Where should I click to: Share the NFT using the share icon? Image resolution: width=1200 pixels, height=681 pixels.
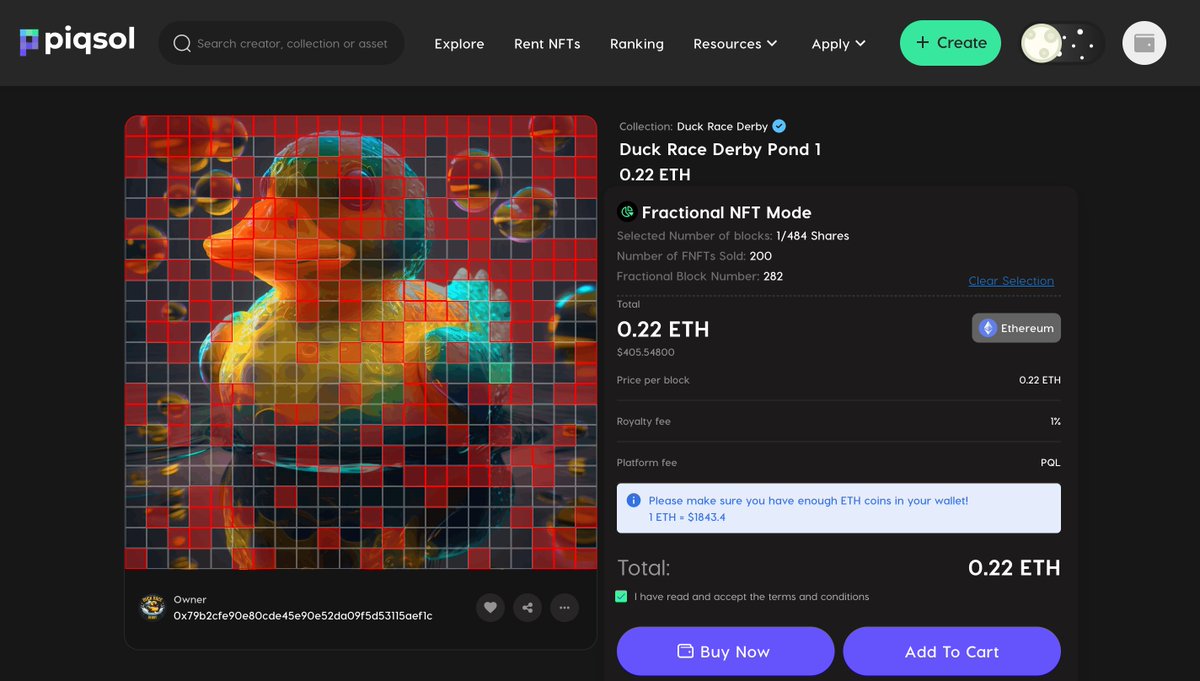[527, 607]
